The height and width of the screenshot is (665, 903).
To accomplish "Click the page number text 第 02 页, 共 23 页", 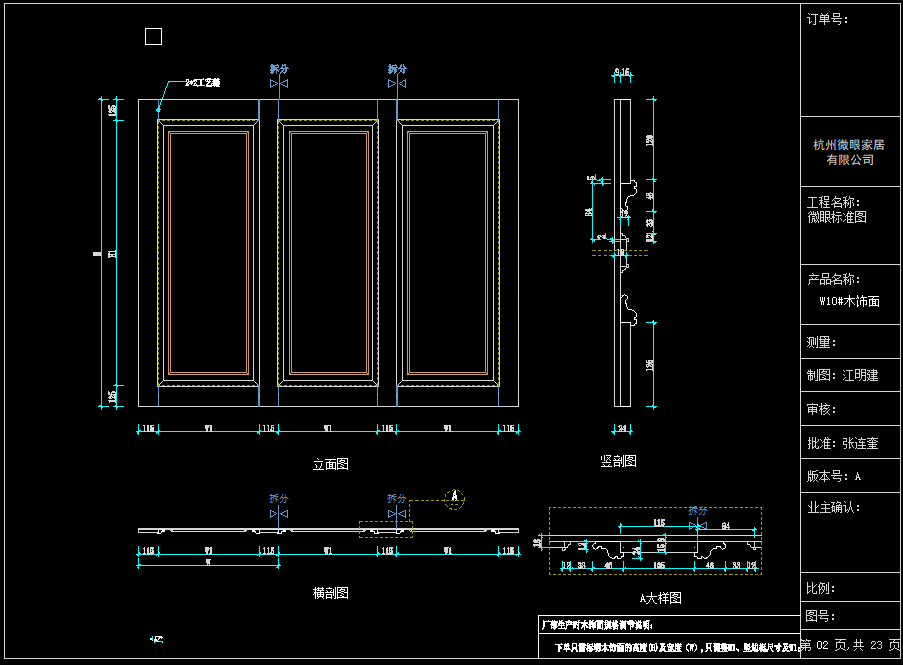I will point(851,646).
